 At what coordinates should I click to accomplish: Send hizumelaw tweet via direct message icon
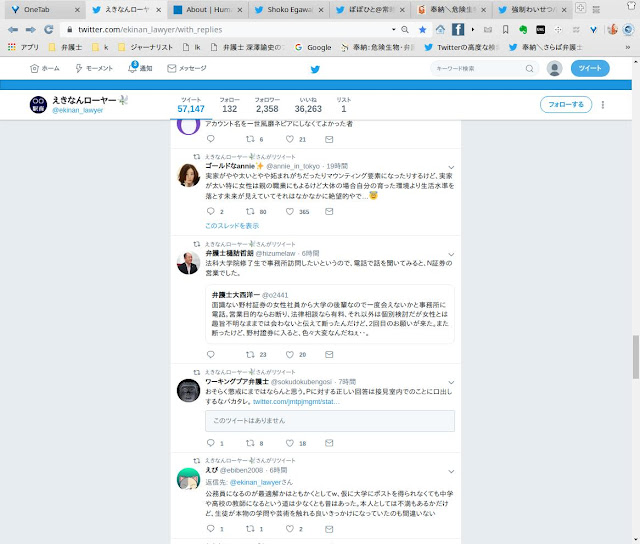(x=329, y=354)
